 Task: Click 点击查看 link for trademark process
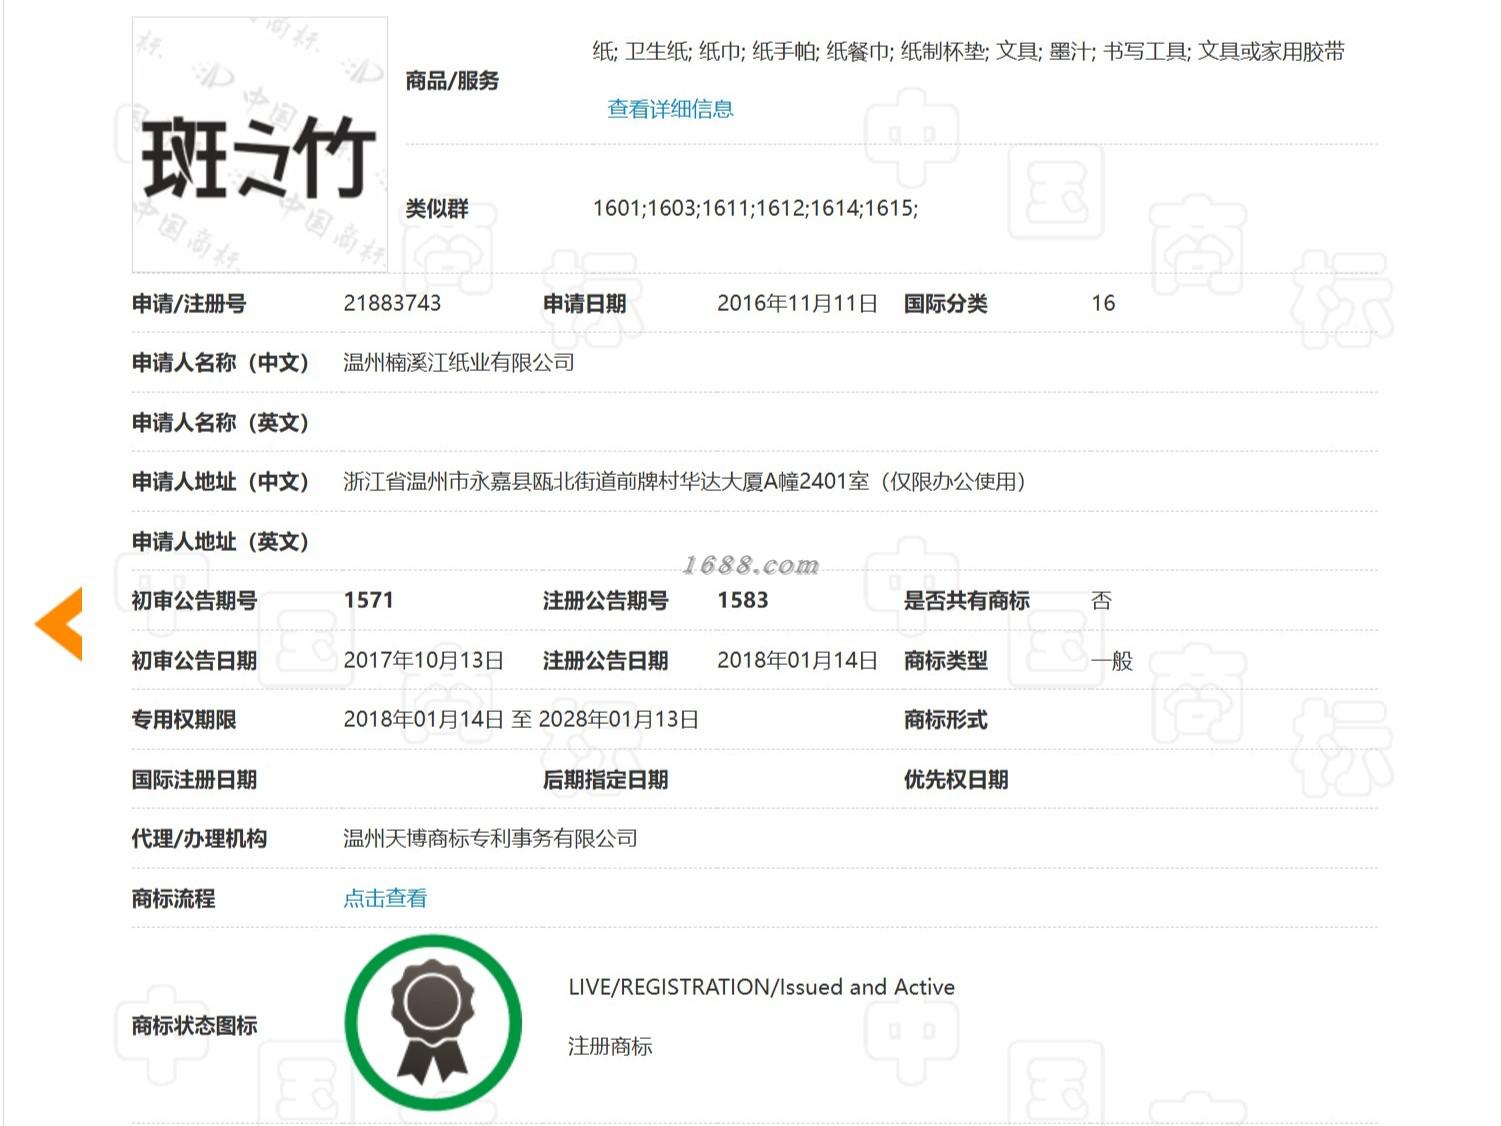click(385, 898)
